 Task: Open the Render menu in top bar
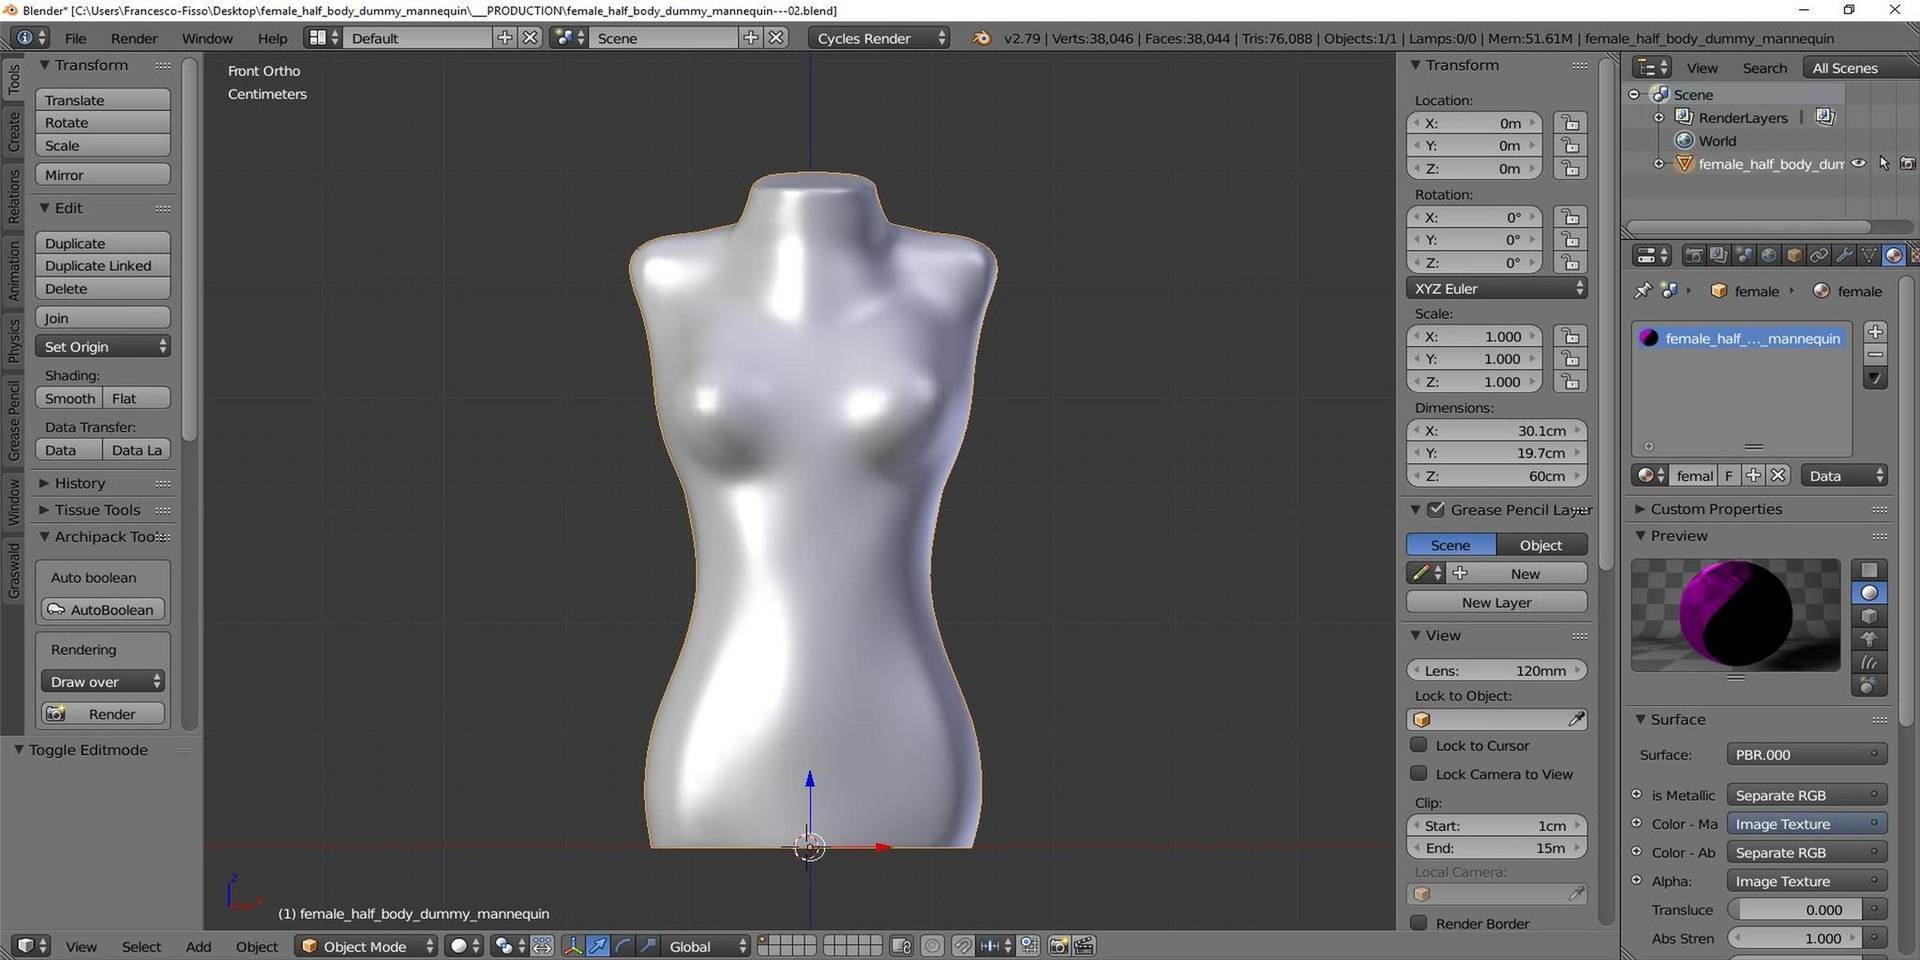pyautogui.click(x=134, y=38)
